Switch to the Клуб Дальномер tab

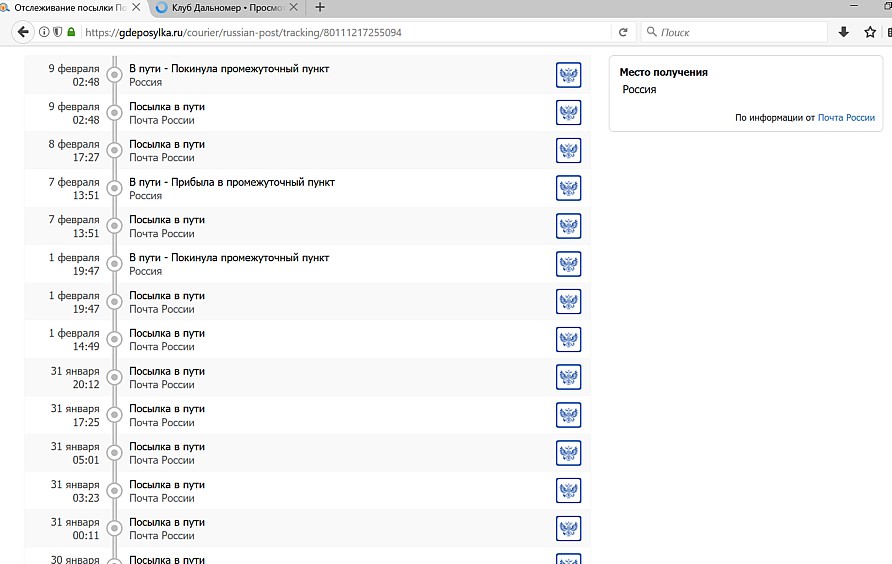tap(220, 7)
